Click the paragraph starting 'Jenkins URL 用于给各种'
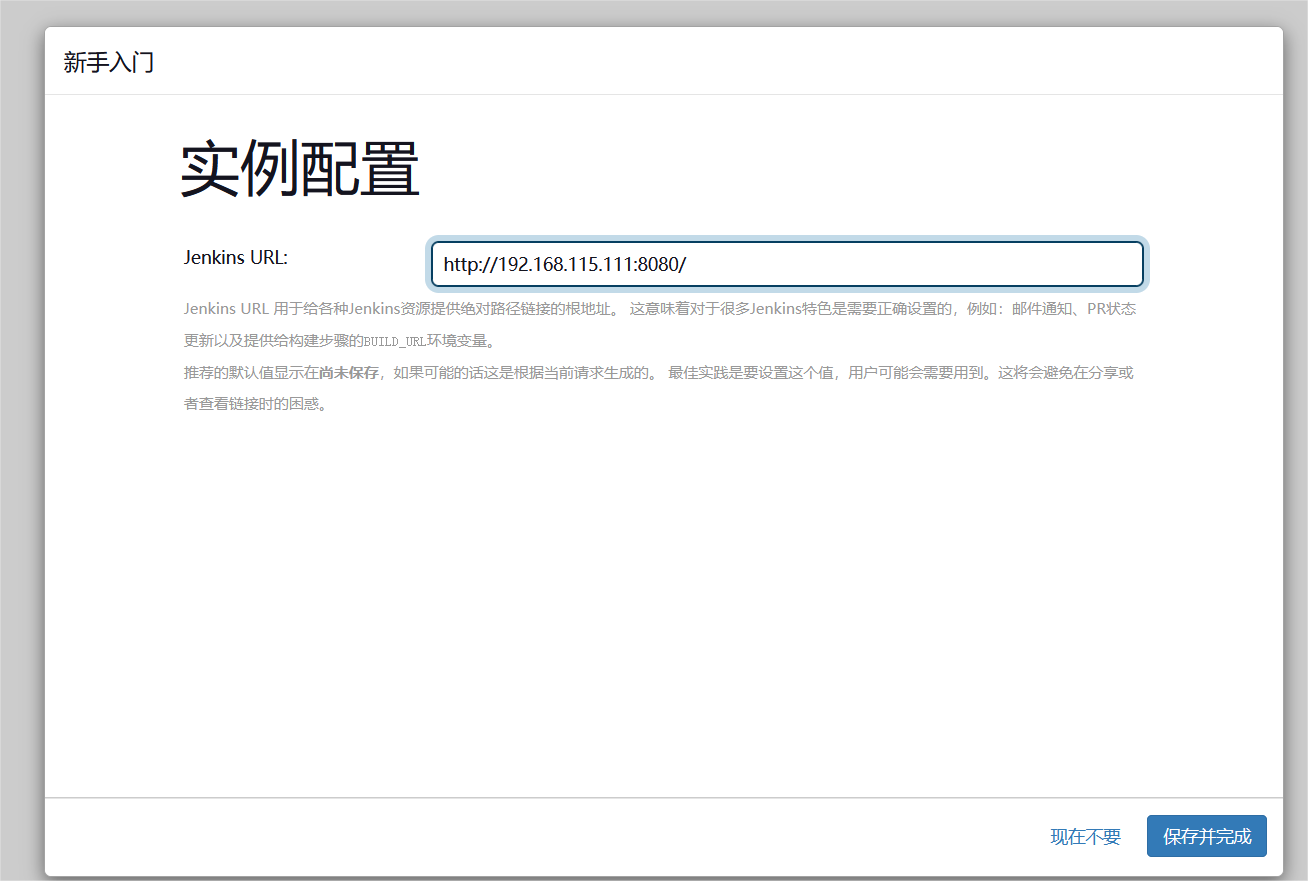The width and height of the screenshot is (1308, 881). [660, 324]
